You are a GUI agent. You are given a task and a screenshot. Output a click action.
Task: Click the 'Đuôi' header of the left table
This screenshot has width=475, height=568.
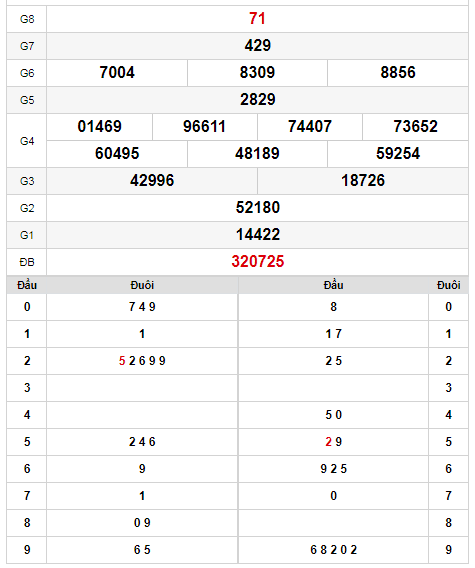142,285
